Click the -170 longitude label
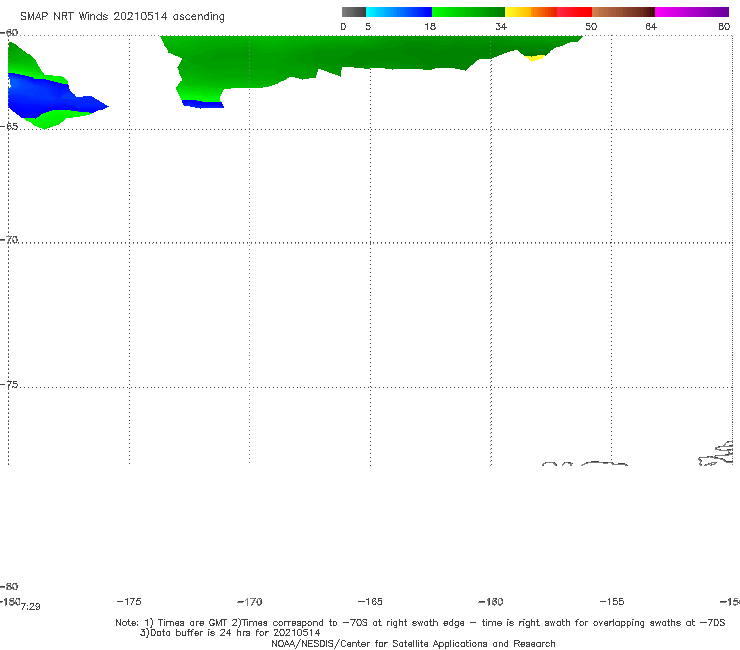The image size is (740, 650). tap(250, 602)
